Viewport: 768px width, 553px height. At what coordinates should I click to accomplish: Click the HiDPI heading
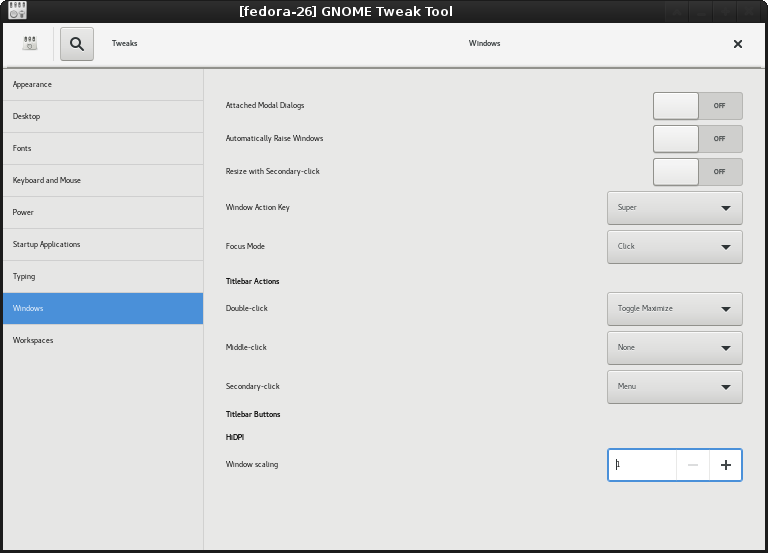235,437
